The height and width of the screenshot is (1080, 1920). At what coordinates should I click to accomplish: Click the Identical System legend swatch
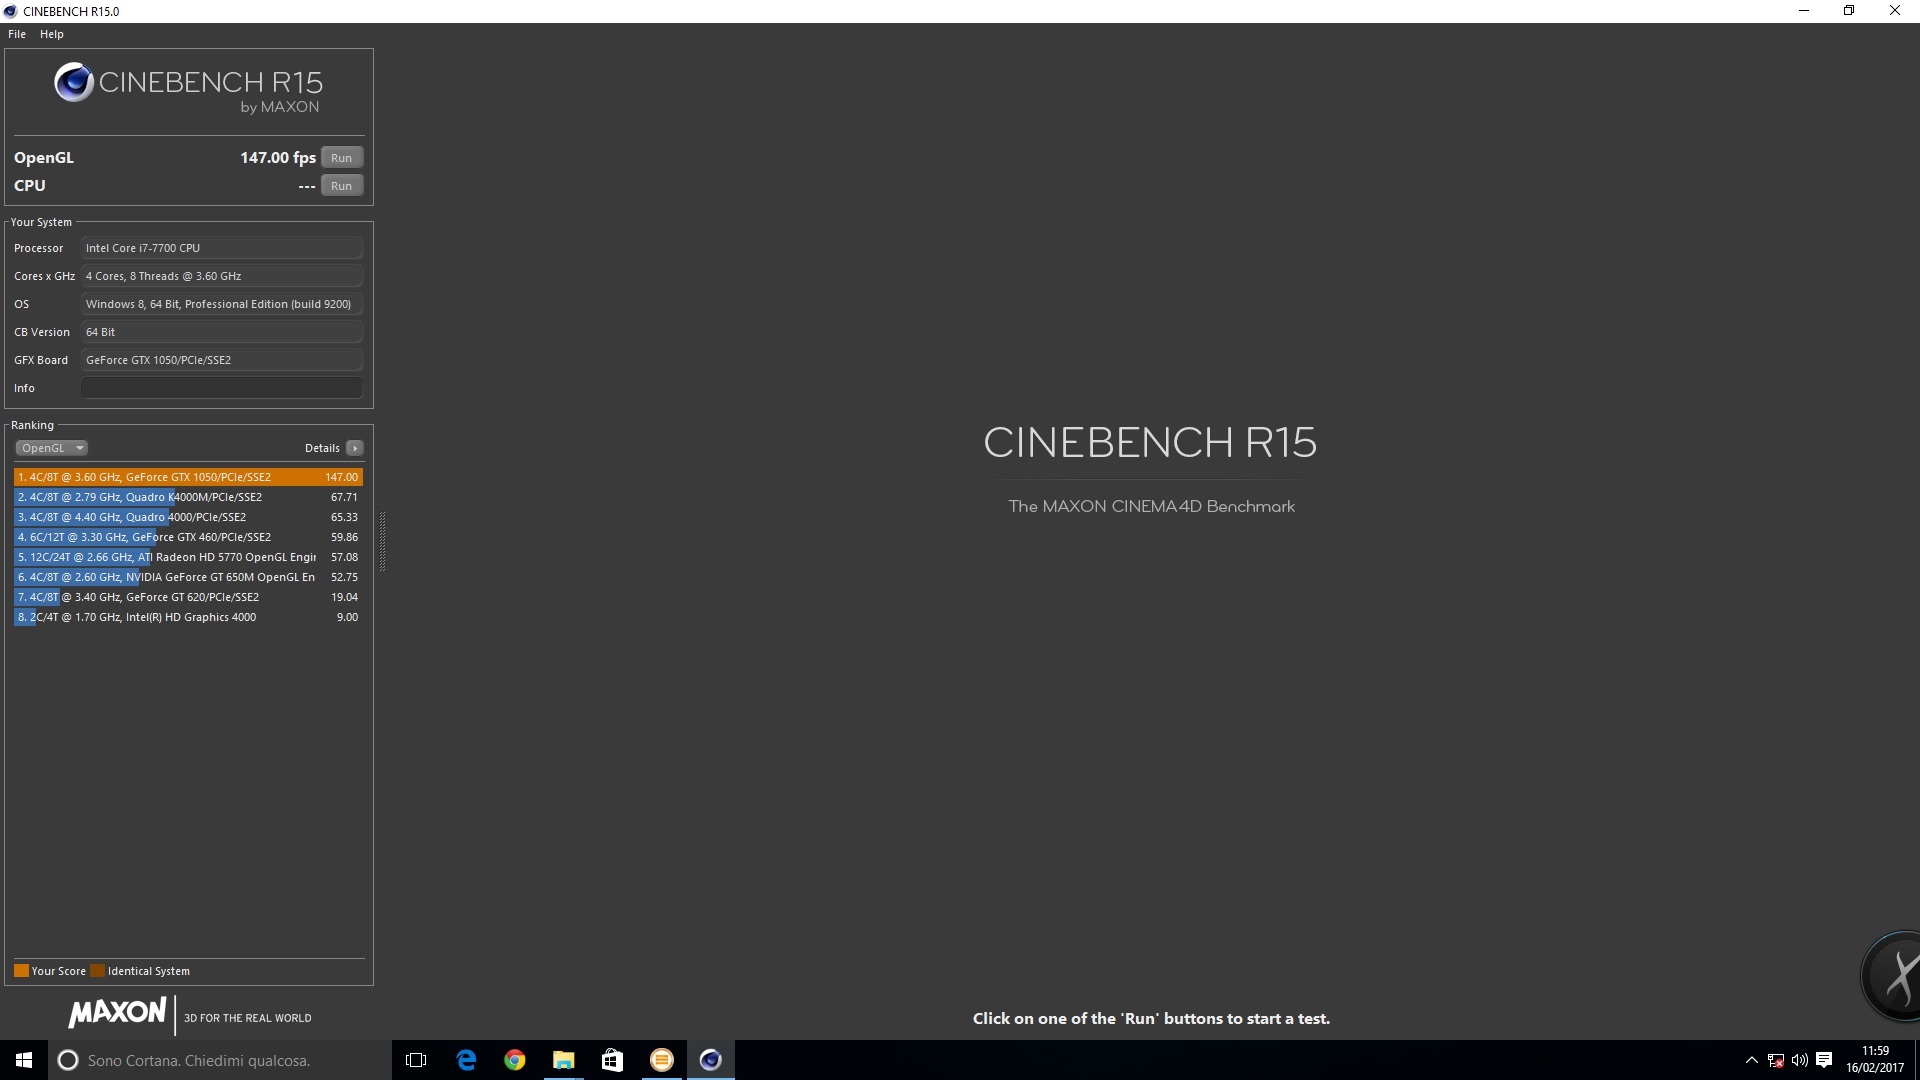(97, 971)
